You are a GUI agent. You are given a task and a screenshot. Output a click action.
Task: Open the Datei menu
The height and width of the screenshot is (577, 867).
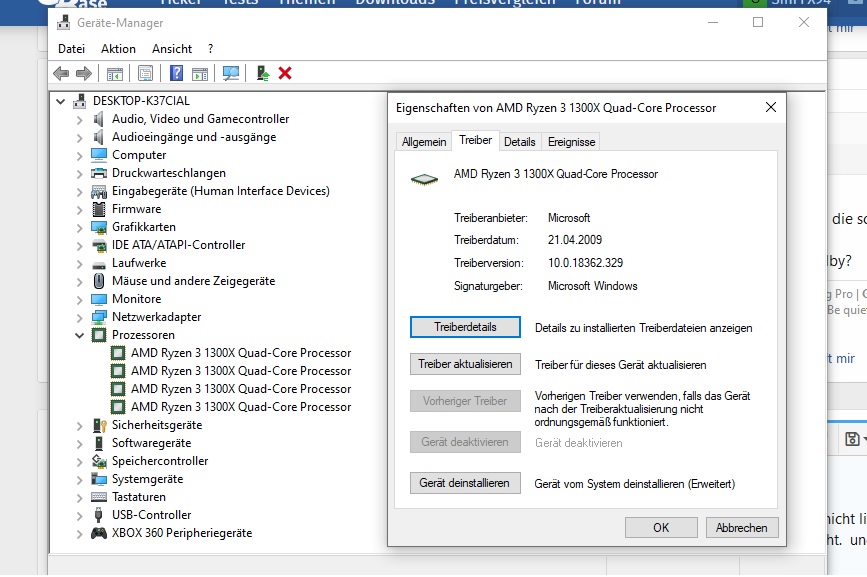tap(71, 49)
